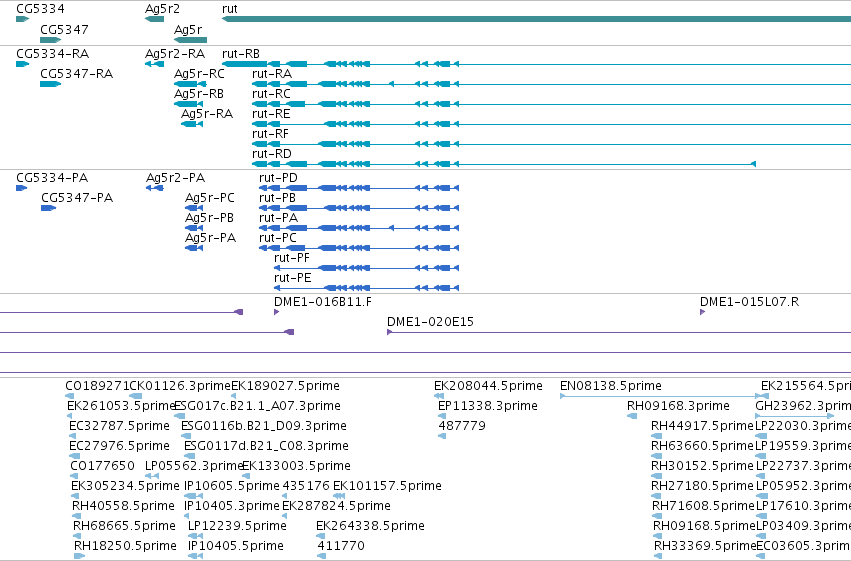
Task: Choose the rut-PF protein label
Action: point(292,258)
